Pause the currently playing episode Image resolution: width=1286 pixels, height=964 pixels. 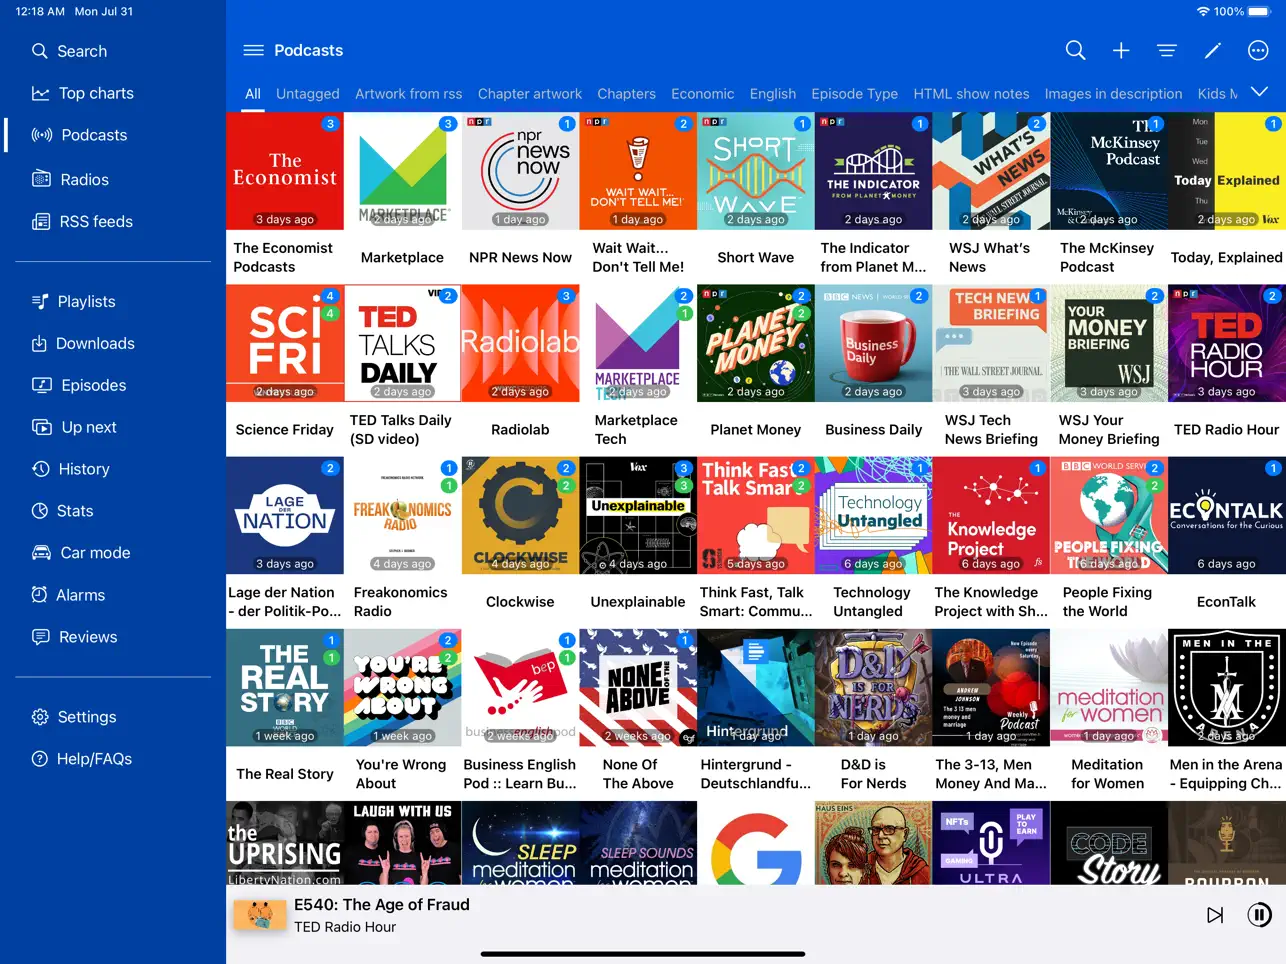[1259, 914]
